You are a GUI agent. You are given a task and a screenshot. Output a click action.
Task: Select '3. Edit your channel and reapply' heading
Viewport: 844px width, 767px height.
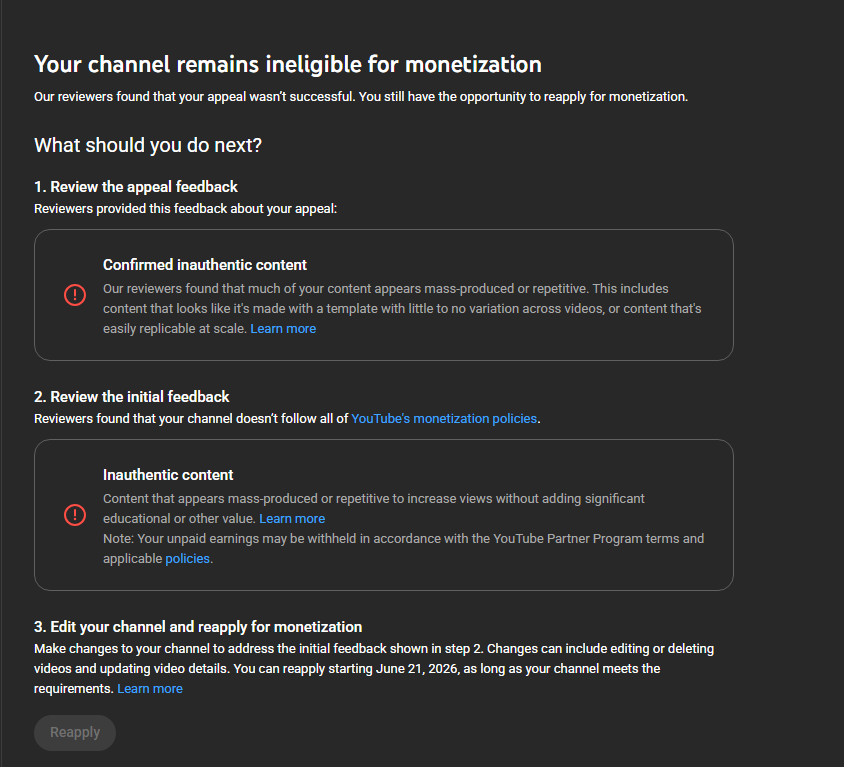(198, 627)
